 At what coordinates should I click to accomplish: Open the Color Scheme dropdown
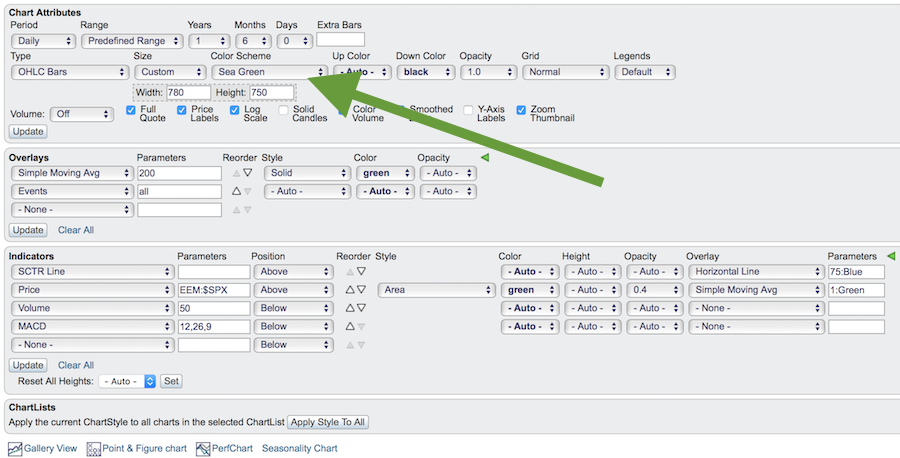pos(270,72)
